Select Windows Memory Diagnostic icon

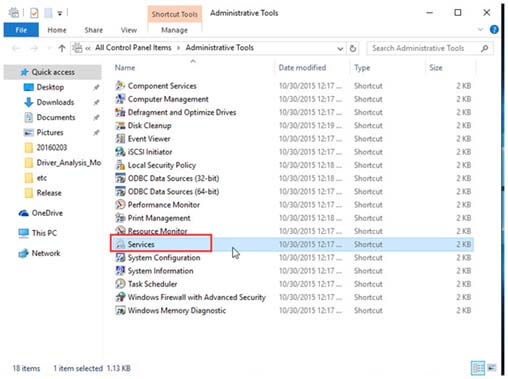point(120,310)
